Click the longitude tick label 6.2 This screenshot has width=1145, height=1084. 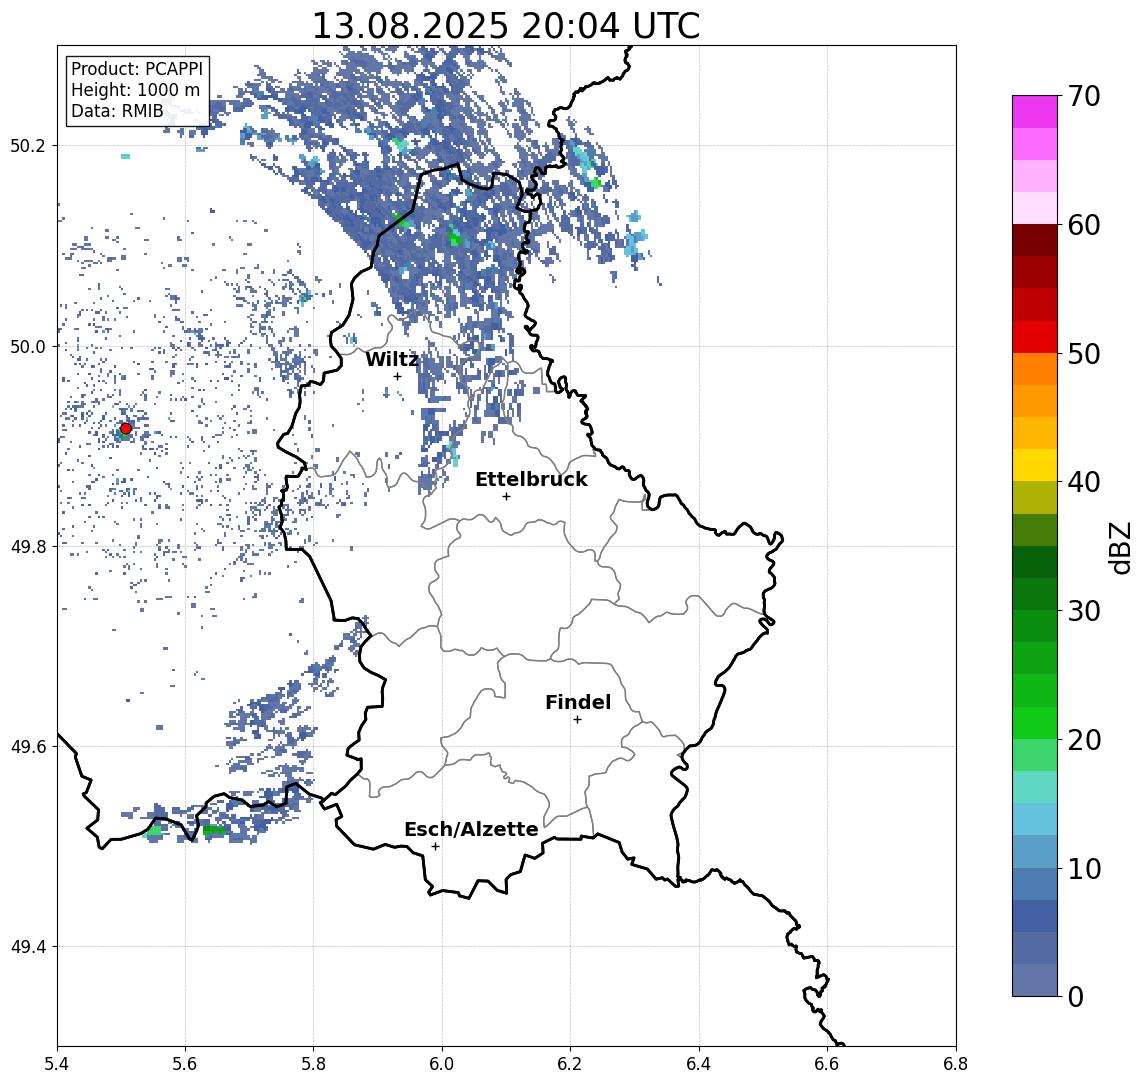tap(570, 1064)
